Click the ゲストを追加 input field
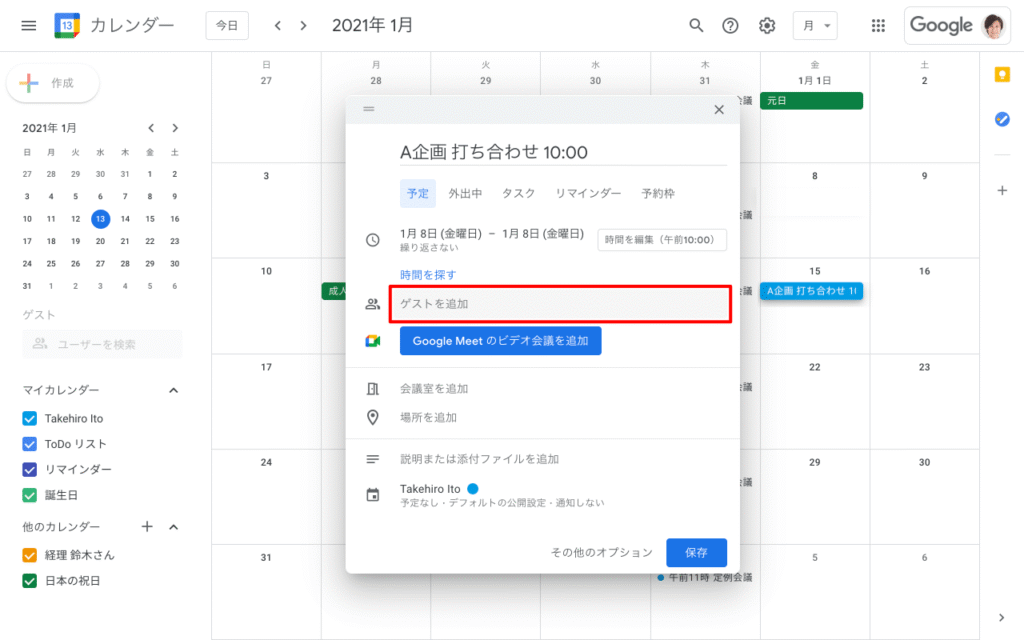 click(x=560, y=304)
